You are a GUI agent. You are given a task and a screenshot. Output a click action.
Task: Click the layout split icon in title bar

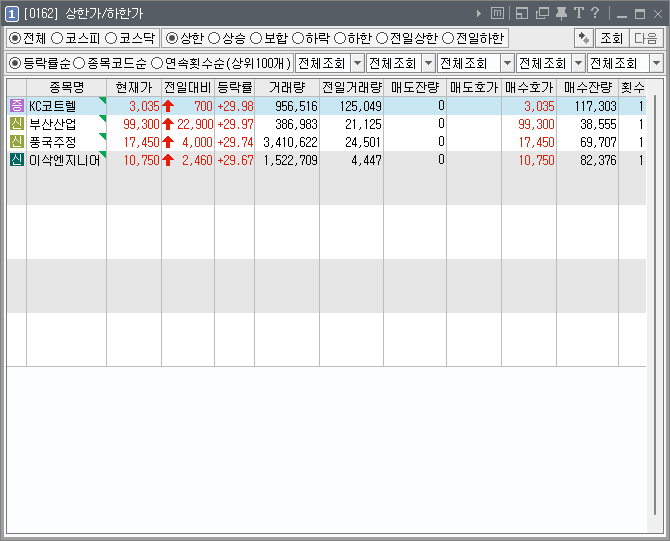click(522, 13)
